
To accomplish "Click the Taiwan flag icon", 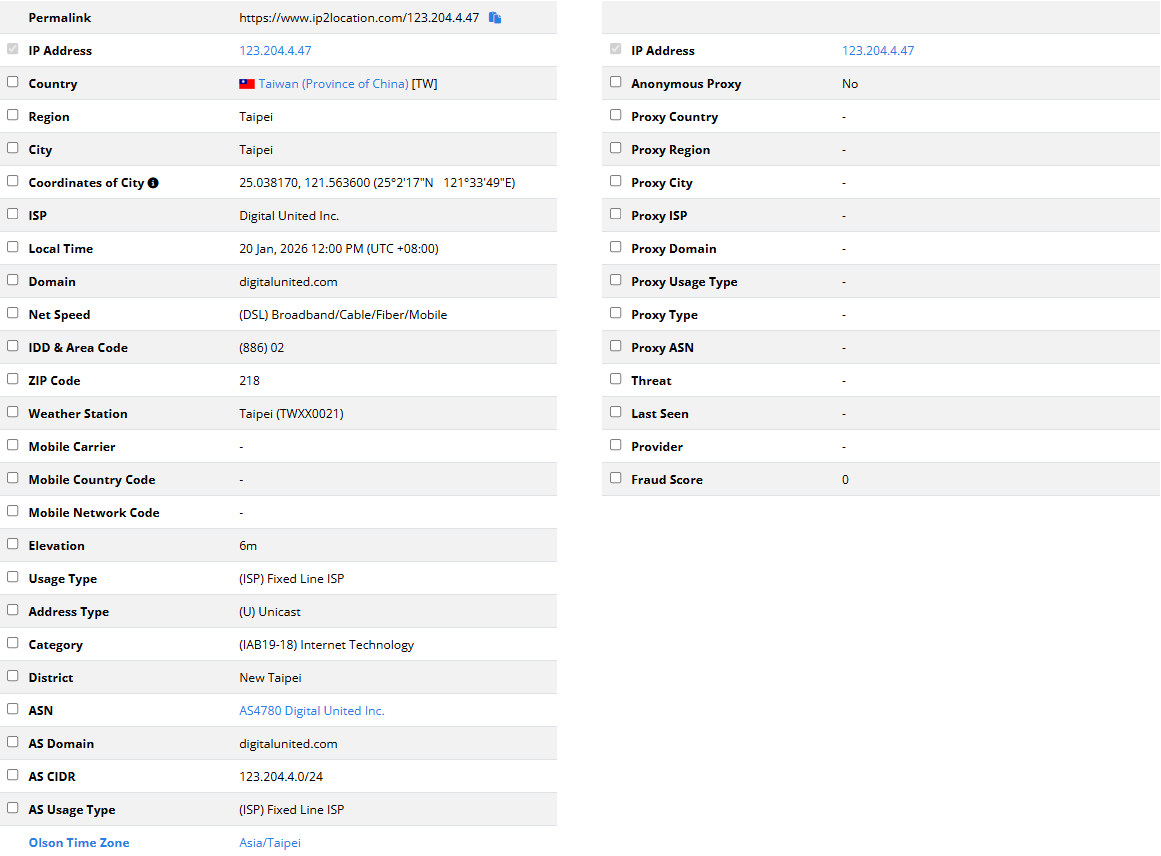I will pos(247,84).
